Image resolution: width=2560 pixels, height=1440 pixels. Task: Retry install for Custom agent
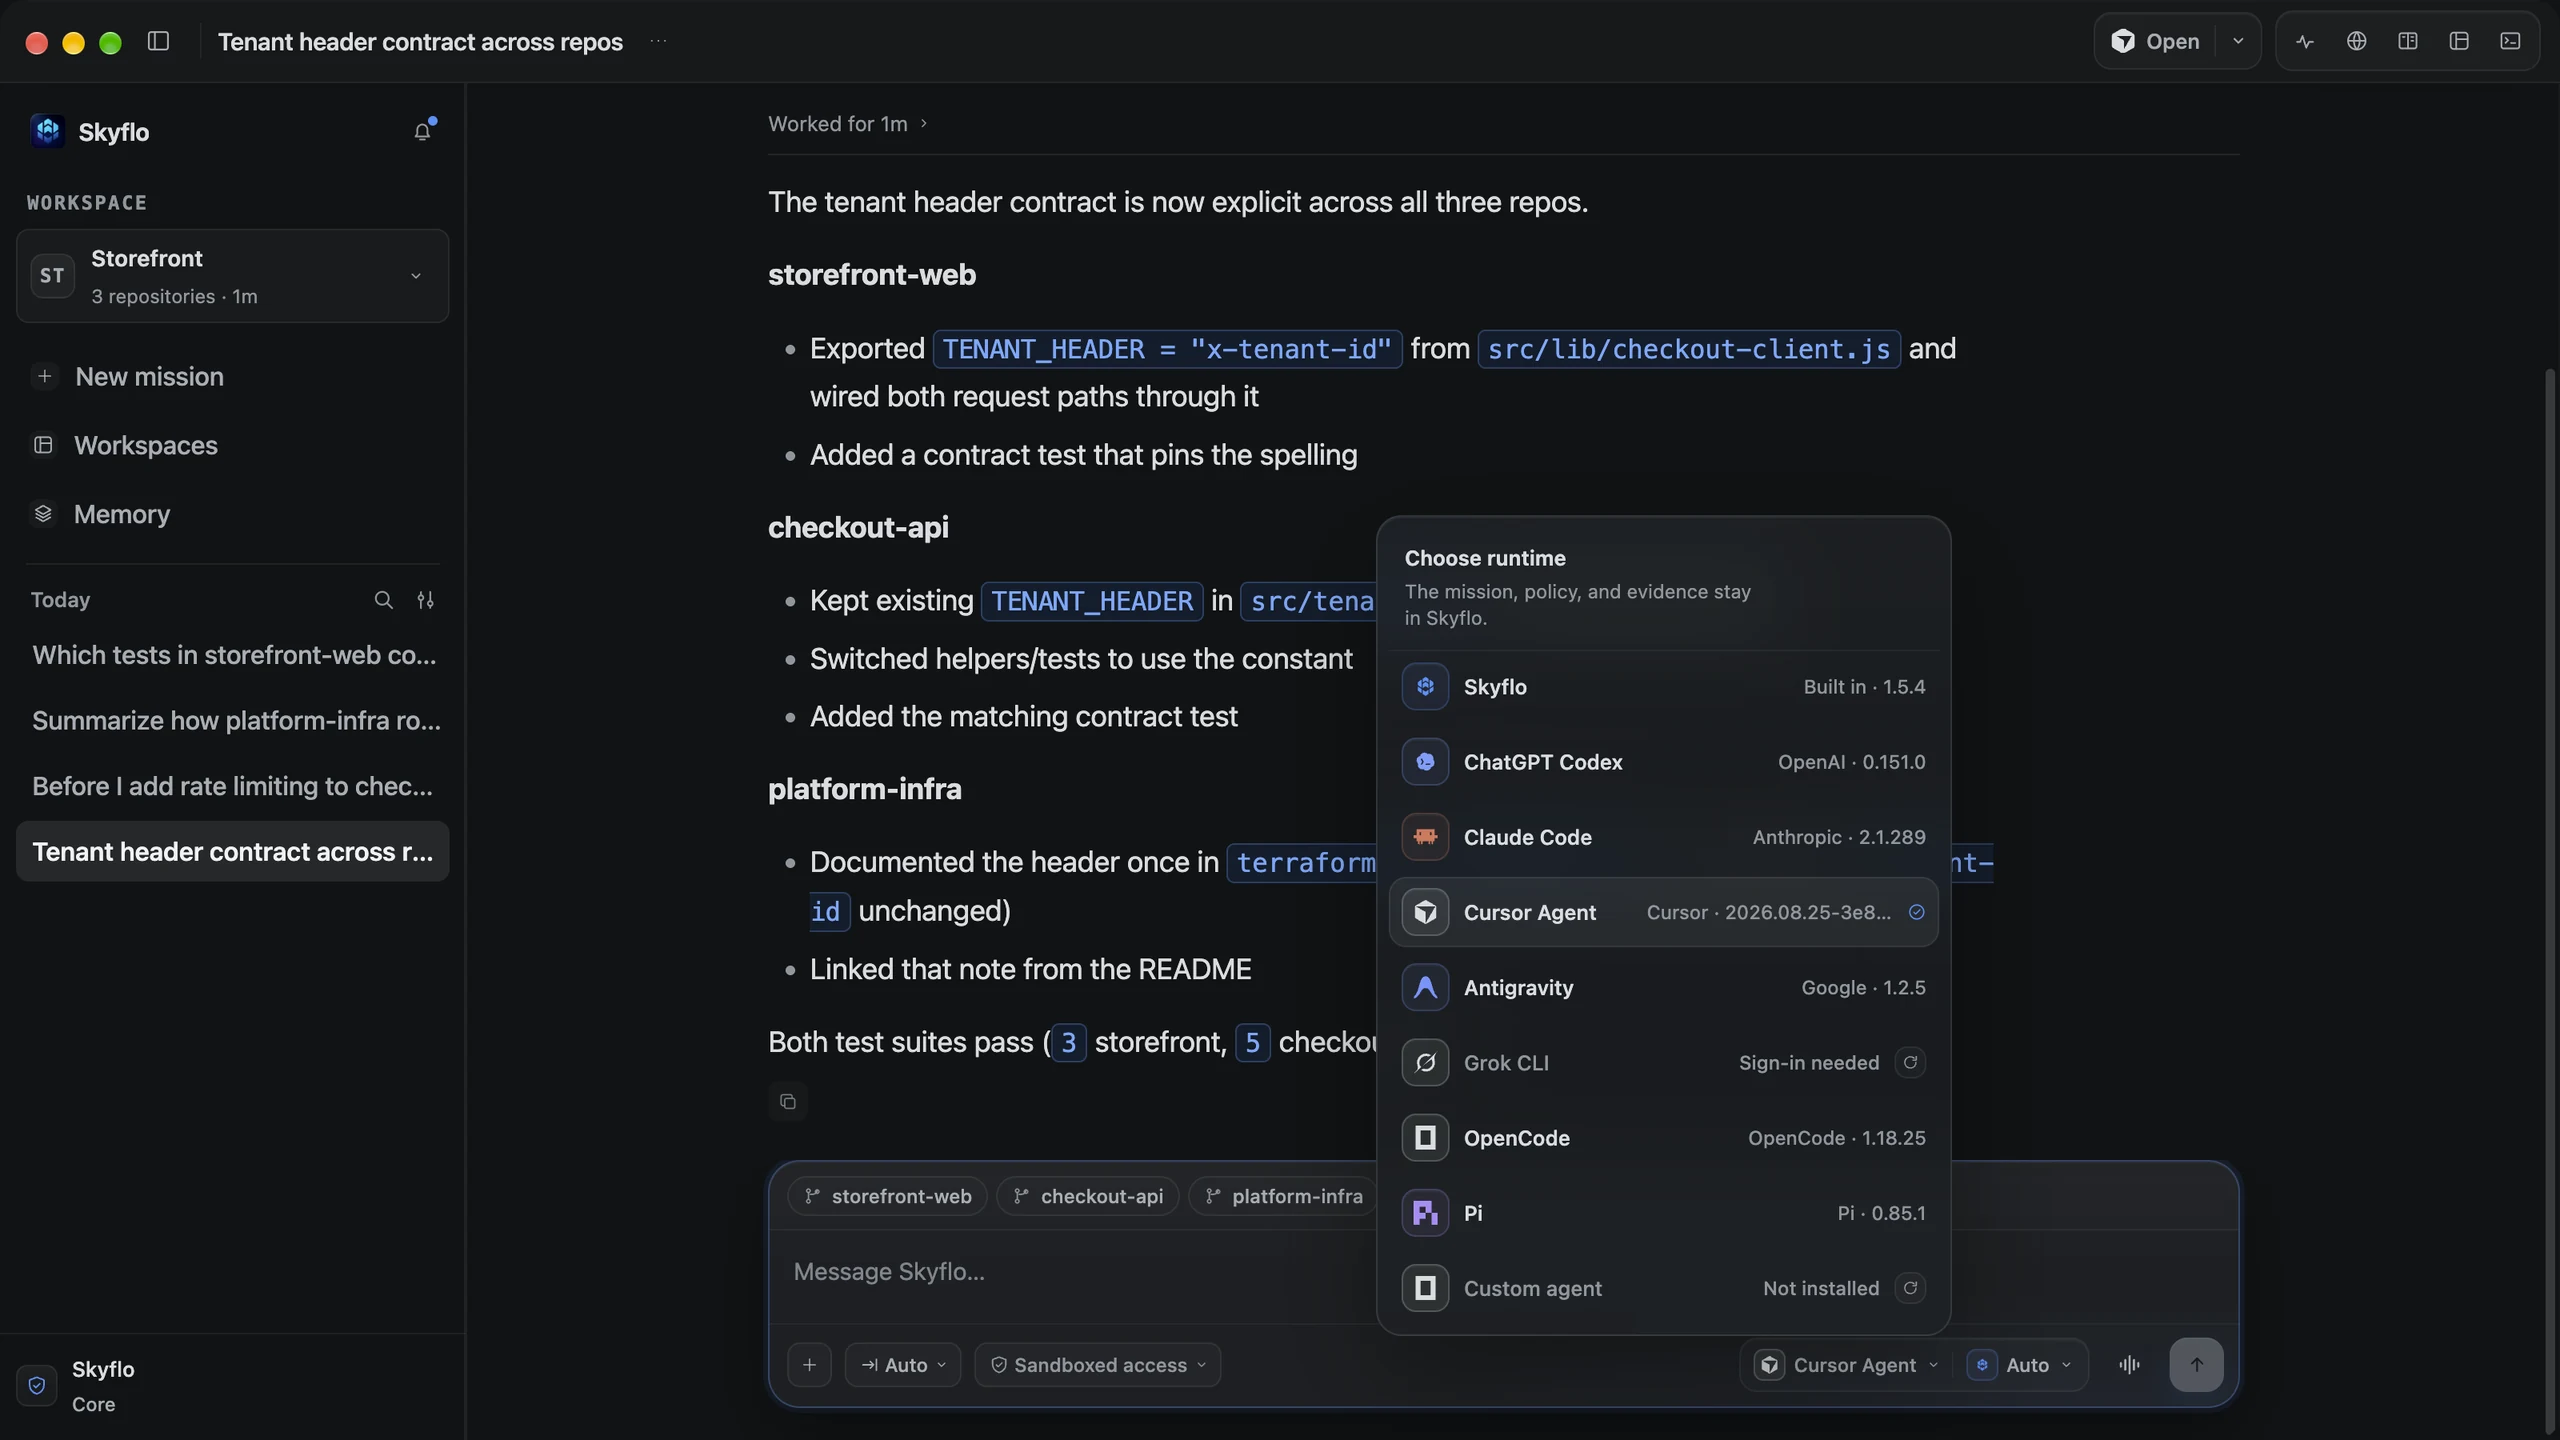[1910, 1288]
